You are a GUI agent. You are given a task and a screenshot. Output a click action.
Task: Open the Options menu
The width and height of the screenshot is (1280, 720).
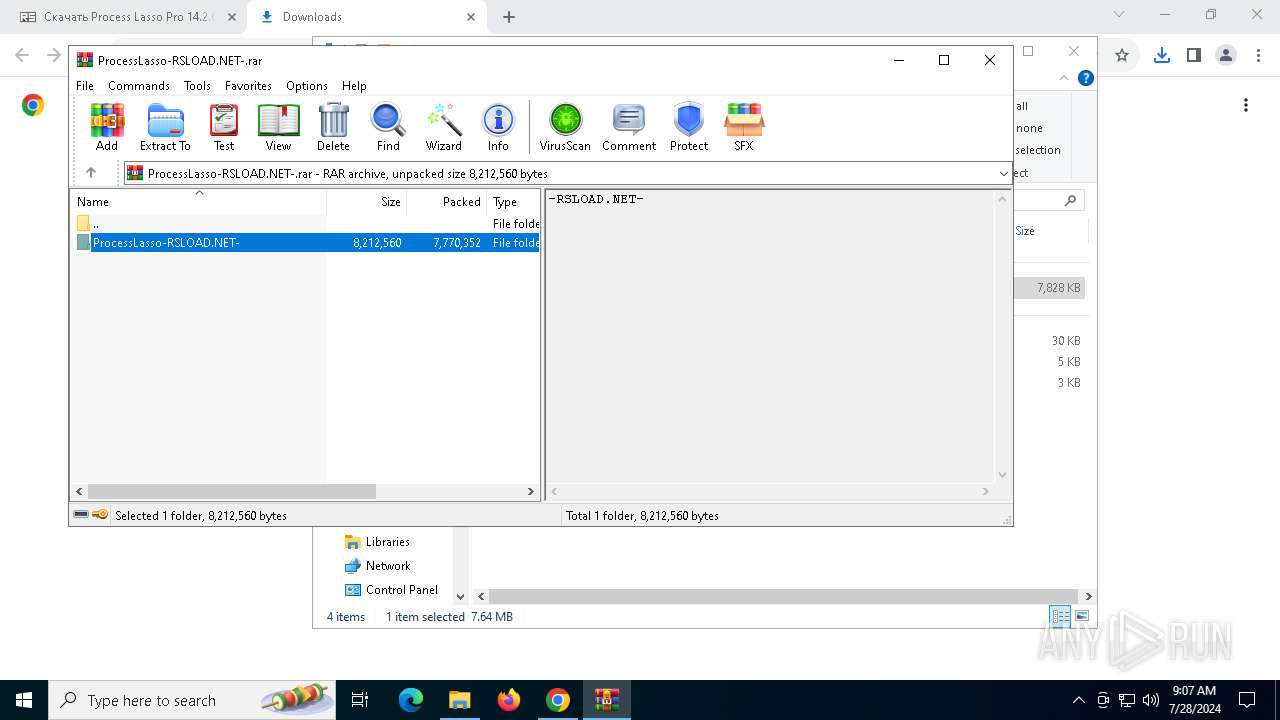(x=307, y=86)
